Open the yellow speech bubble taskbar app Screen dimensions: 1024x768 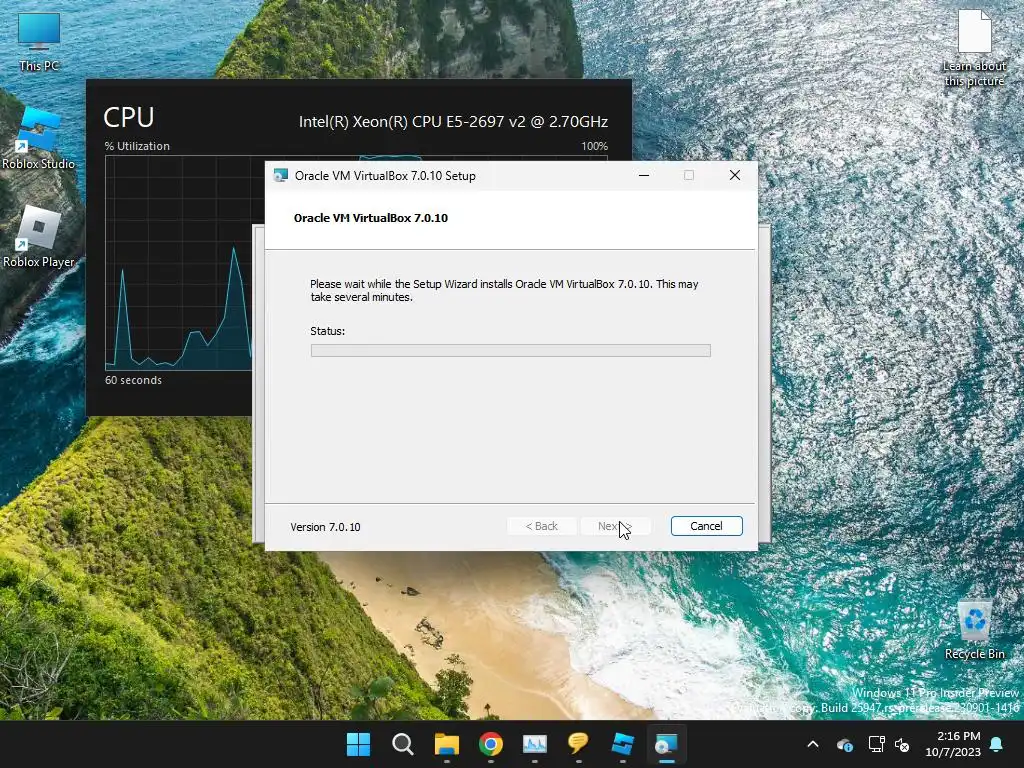click(579, 744)
